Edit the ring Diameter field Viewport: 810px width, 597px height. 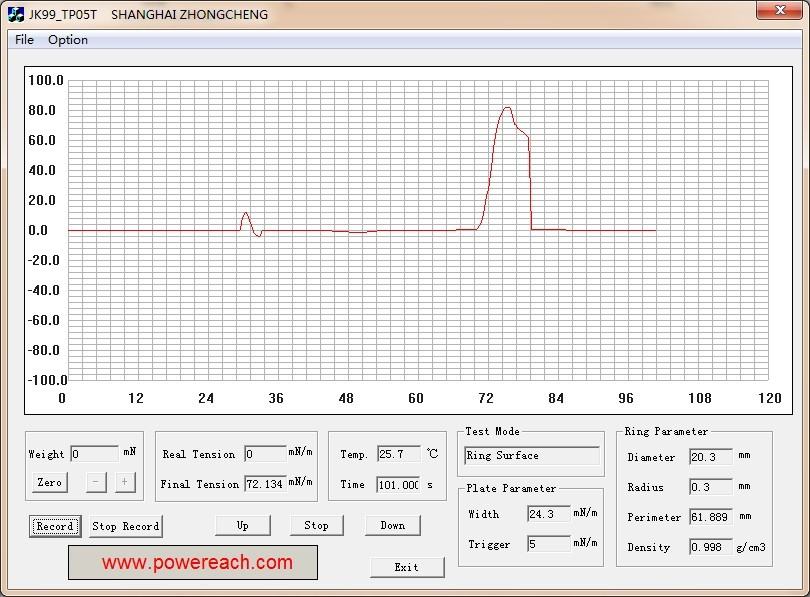[710, 457]
